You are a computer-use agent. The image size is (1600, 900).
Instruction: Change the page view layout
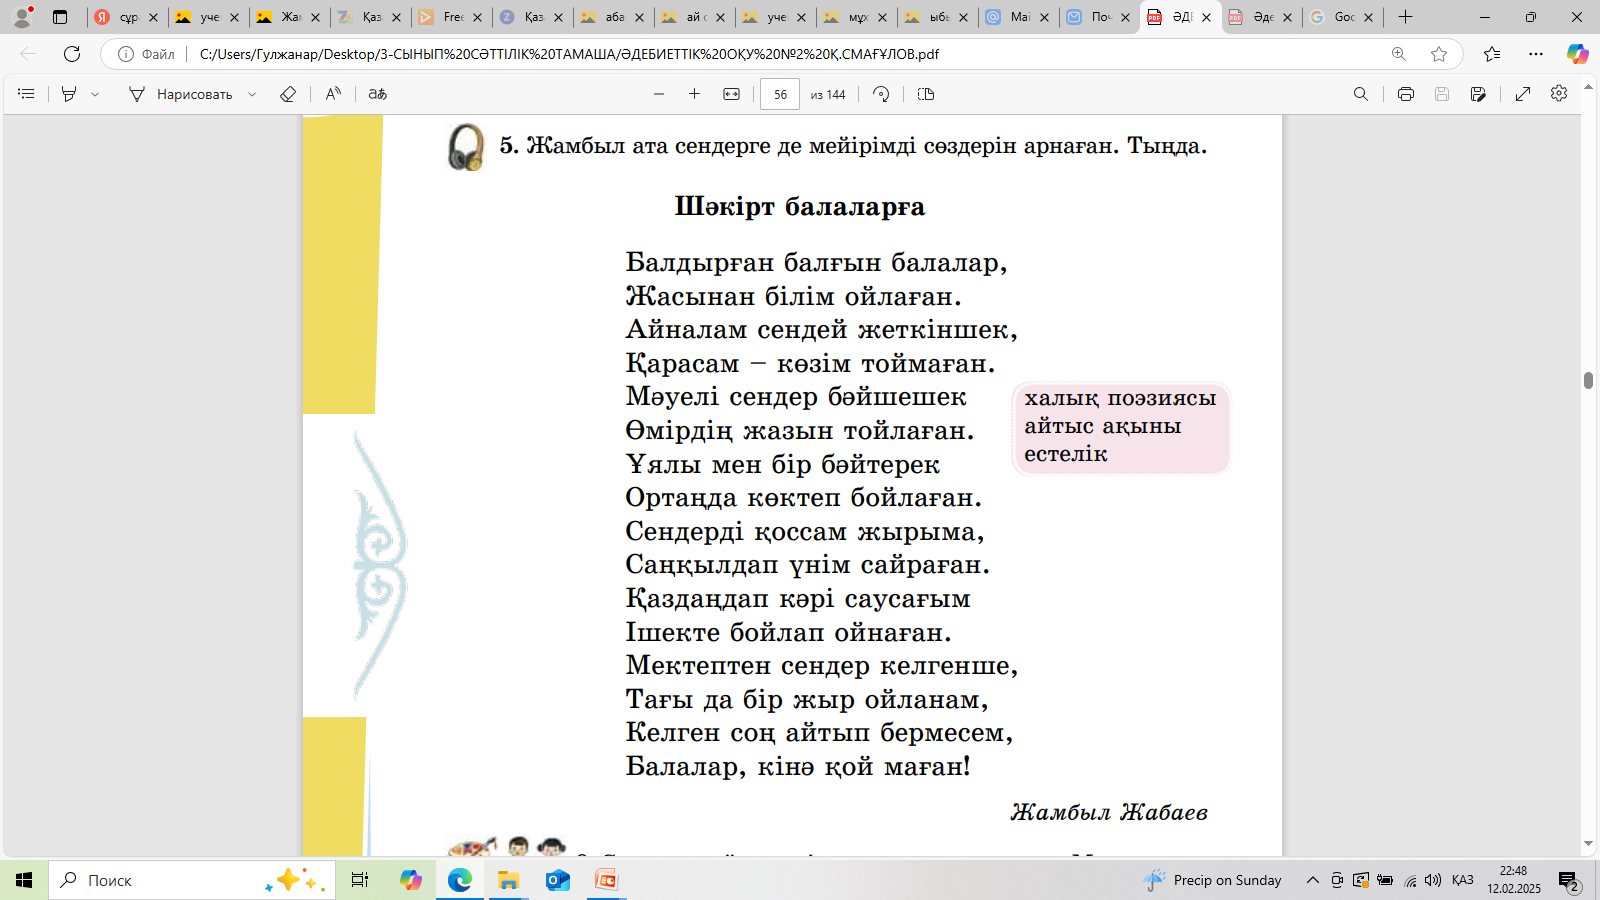click(926, 94)
